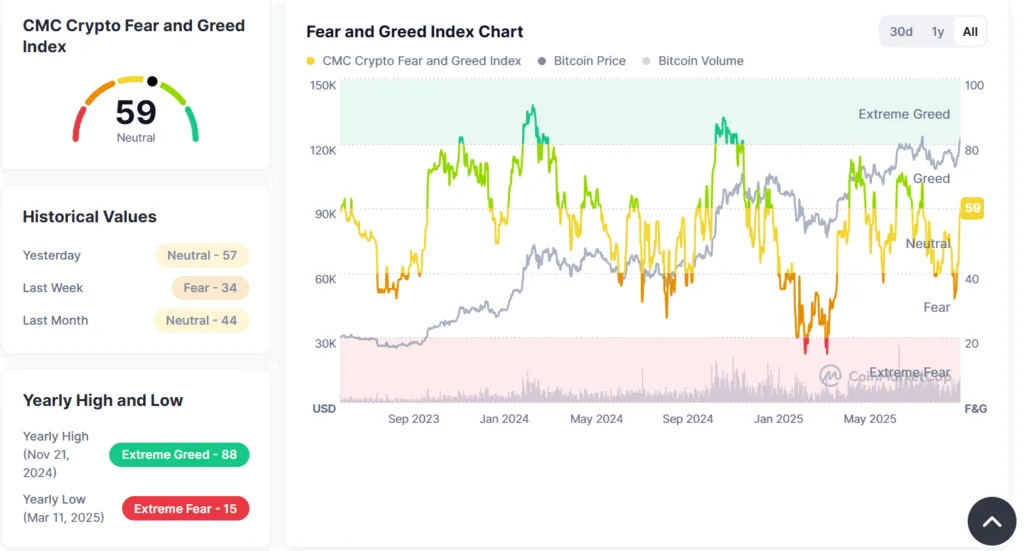1024x551 pixels.
Task: Click the yellow dot beside Fear and Greed legend
Action: (312, 61)
